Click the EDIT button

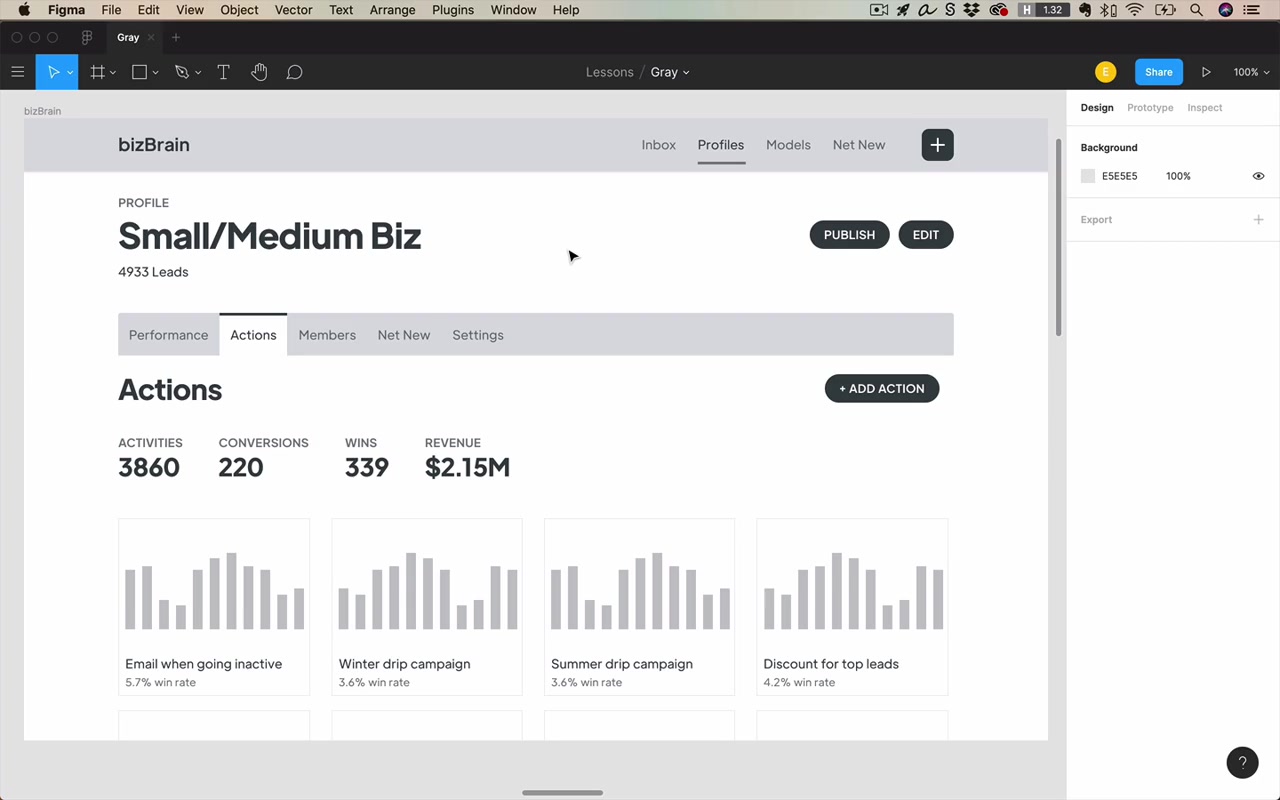(926, 235)
